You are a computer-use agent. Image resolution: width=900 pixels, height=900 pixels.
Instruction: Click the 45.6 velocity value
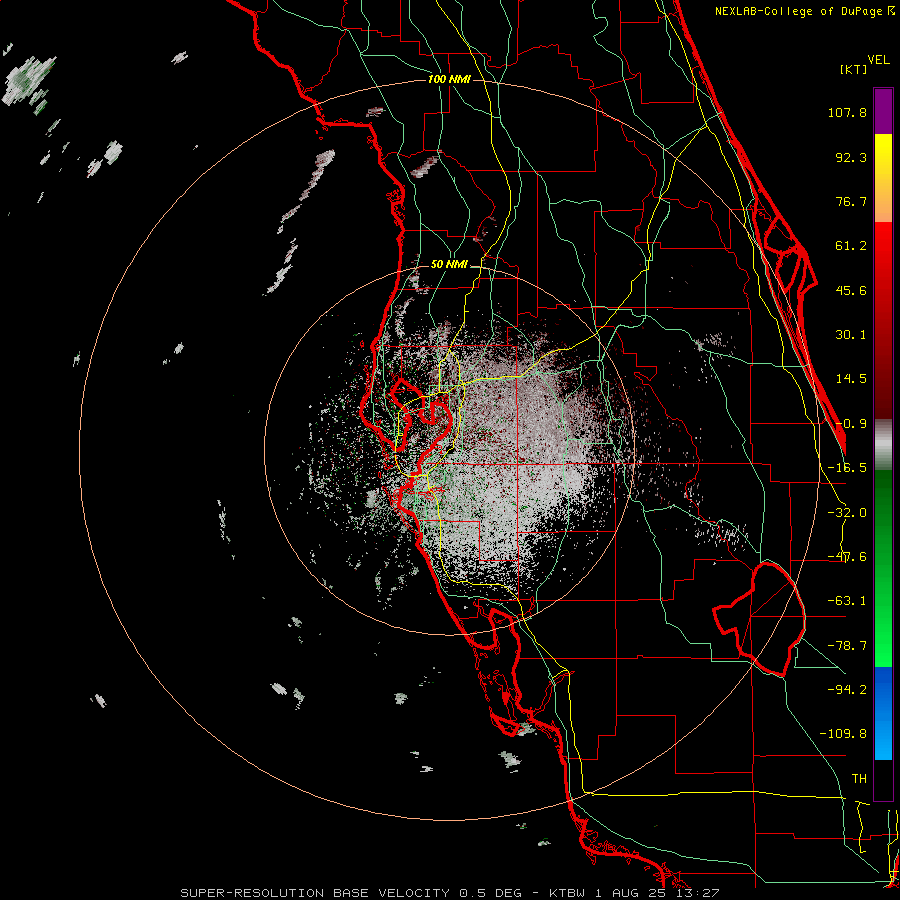pos(851,290)
